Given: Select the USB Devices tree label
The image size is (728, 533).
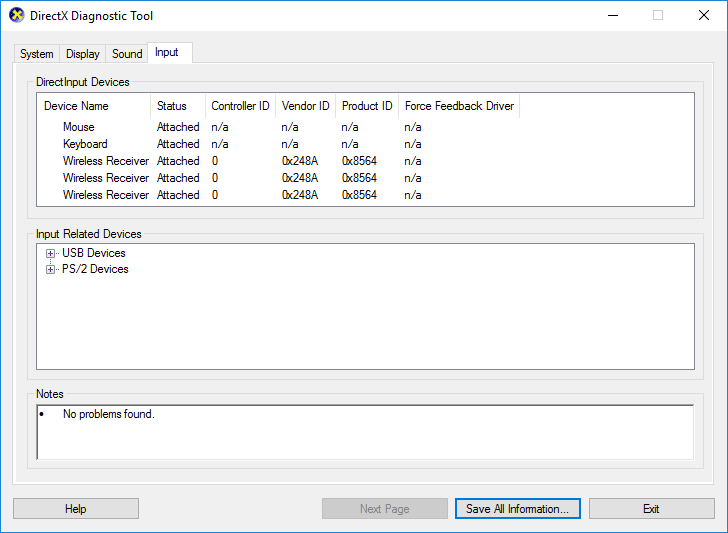Looking at the screenshot, I should (x=94, y=253).
